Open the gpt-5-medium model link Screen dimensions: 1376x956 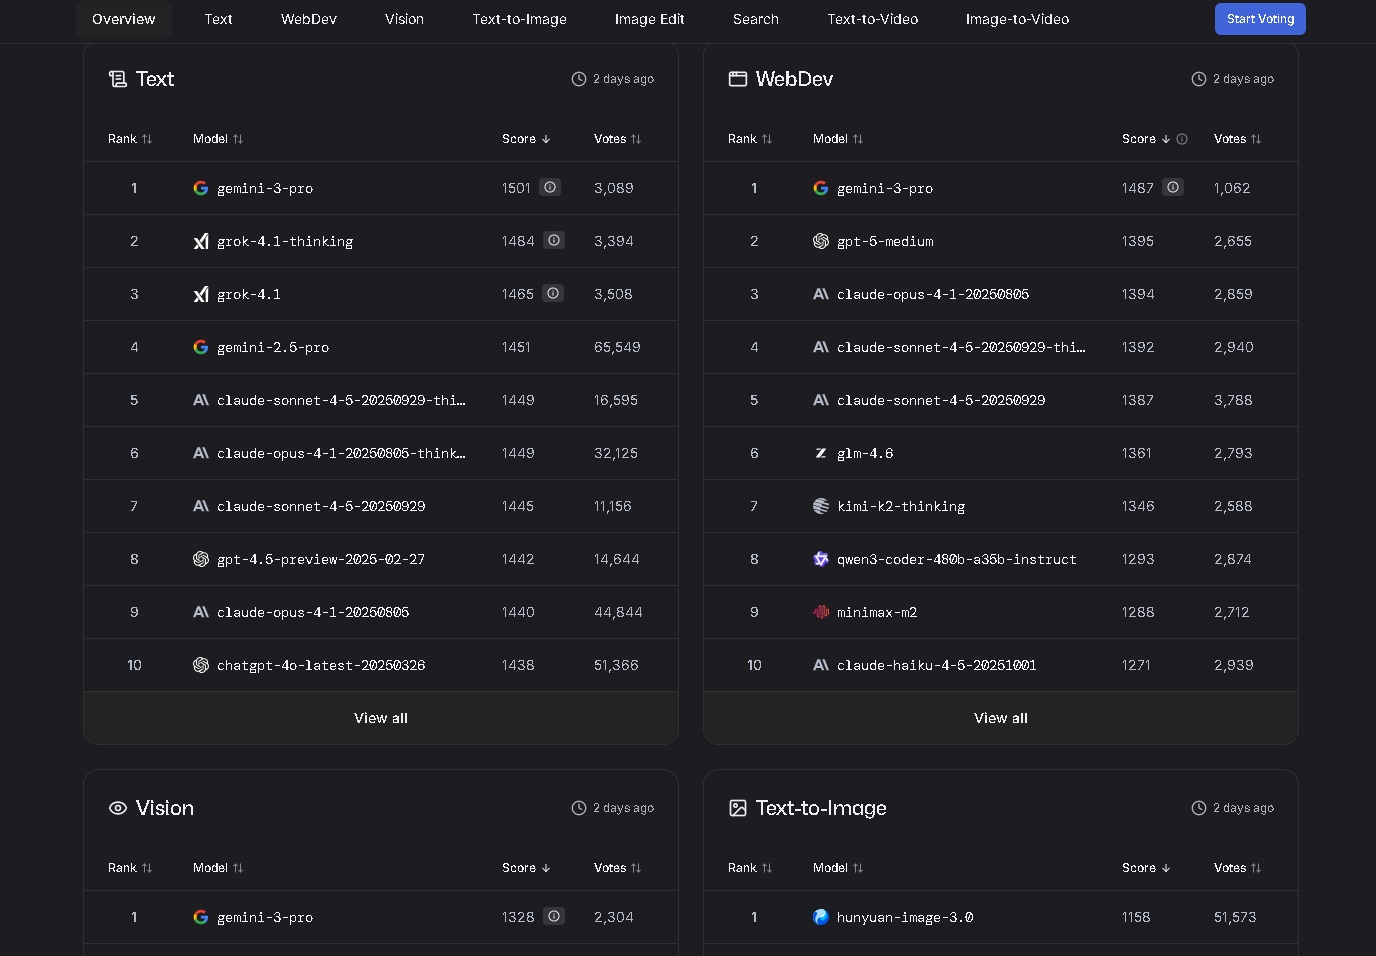point(885,241)
